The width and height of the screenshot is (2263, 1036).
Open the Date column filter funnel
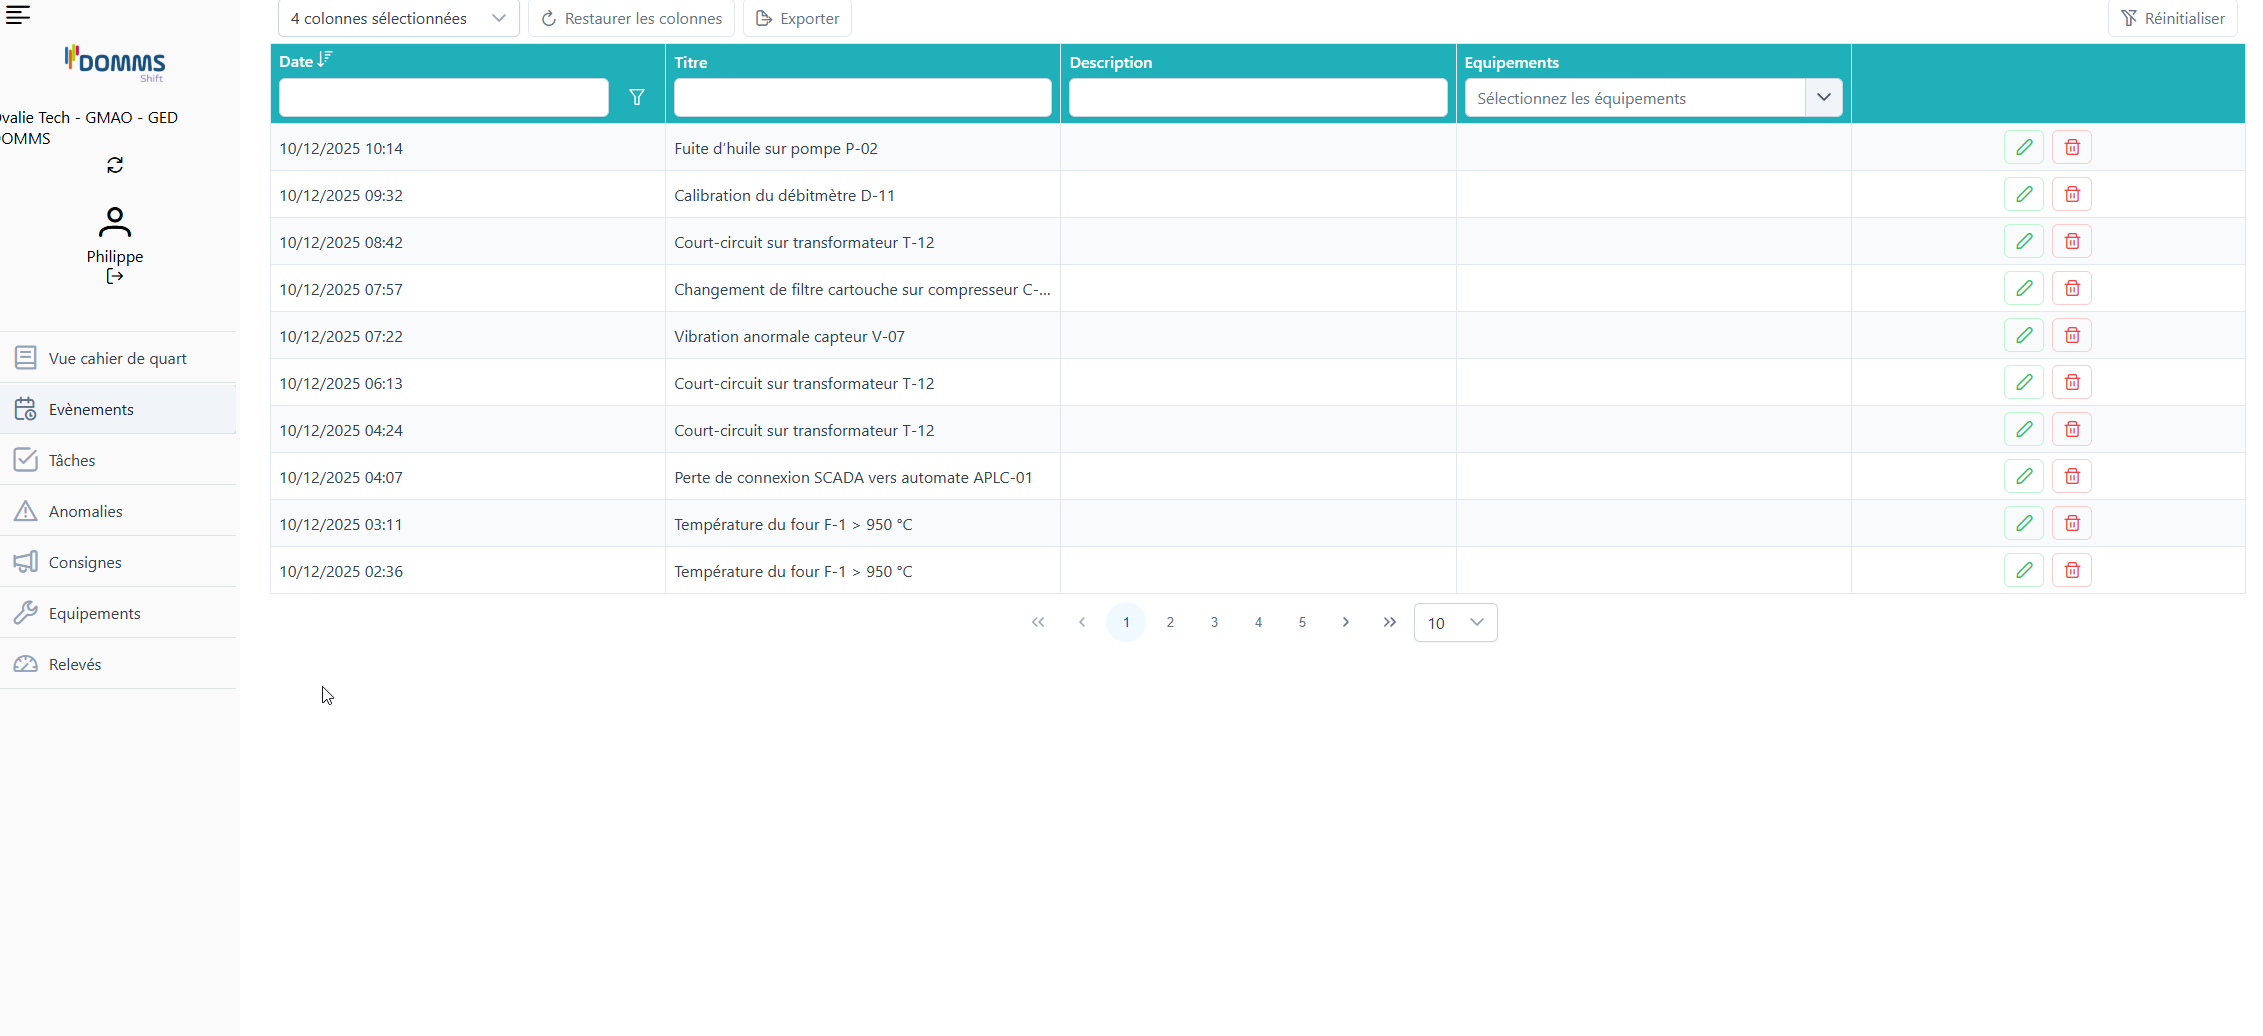point(636,98)
